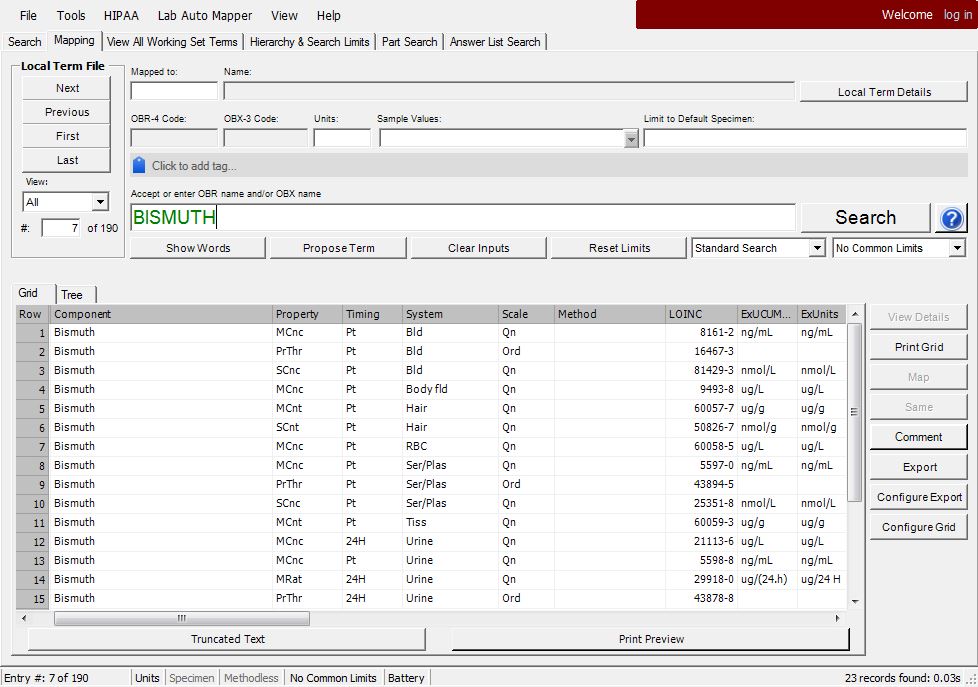Click the Comment button
978x687 pixels.
[x=919, y=437]
